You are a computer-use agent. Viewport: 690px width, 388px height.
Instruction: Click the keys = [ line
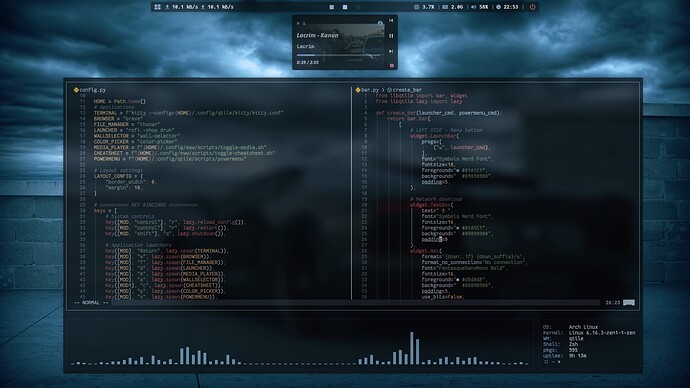[105, 211]
